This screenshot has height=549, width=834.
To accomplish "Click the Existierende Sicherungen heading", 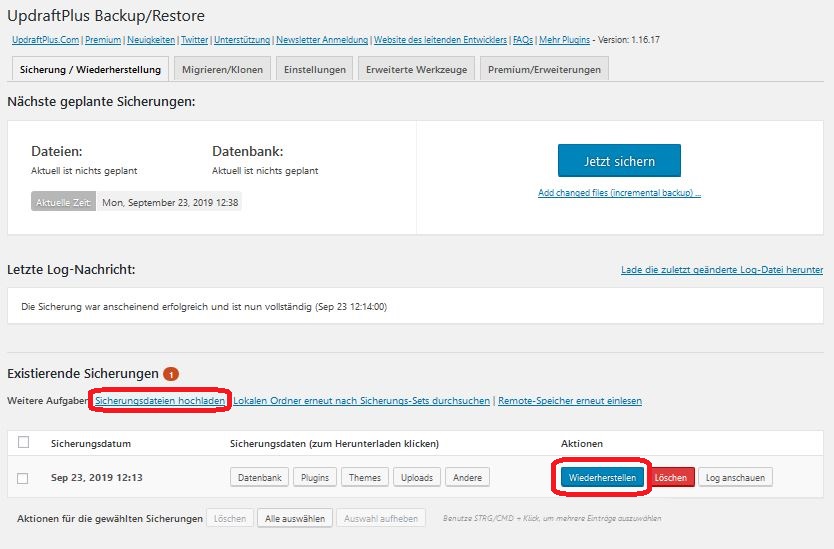I will [83, 374].
